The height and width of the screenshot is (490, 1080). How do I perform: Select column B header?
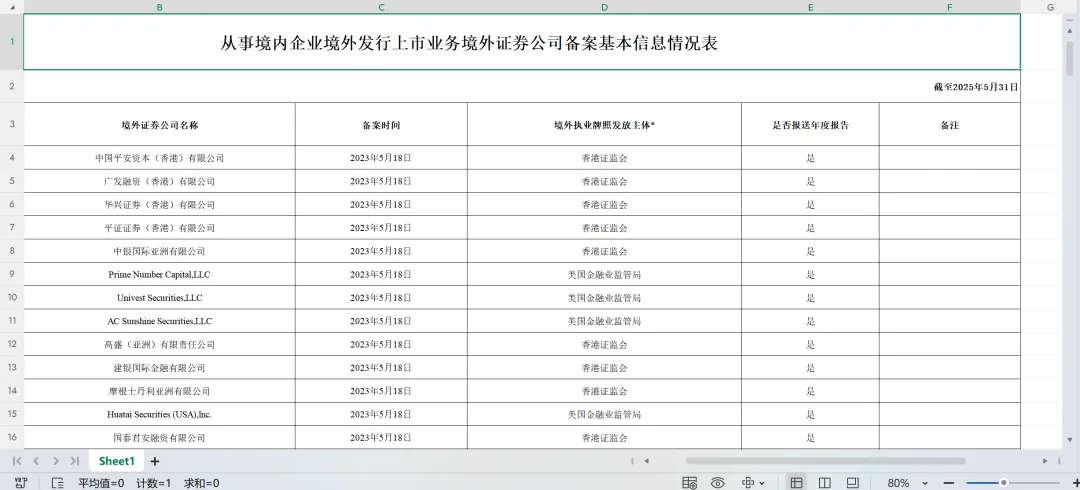159,7
